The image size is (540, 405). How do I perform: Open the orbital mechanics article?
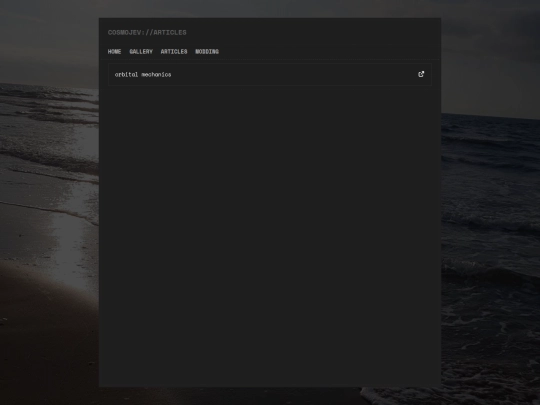coord(270,74)
